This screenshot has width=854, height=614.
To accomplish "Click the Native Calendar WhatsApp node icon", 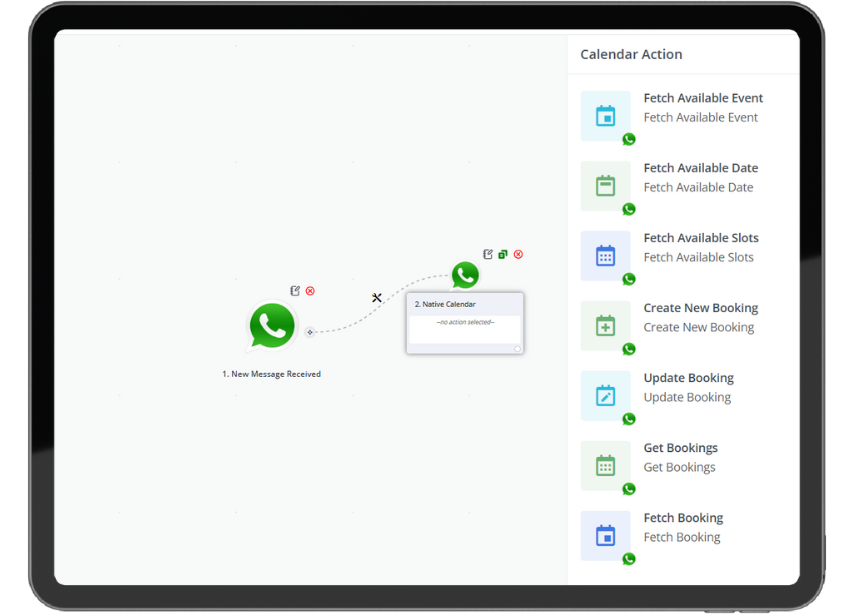I will click(465, 274).
